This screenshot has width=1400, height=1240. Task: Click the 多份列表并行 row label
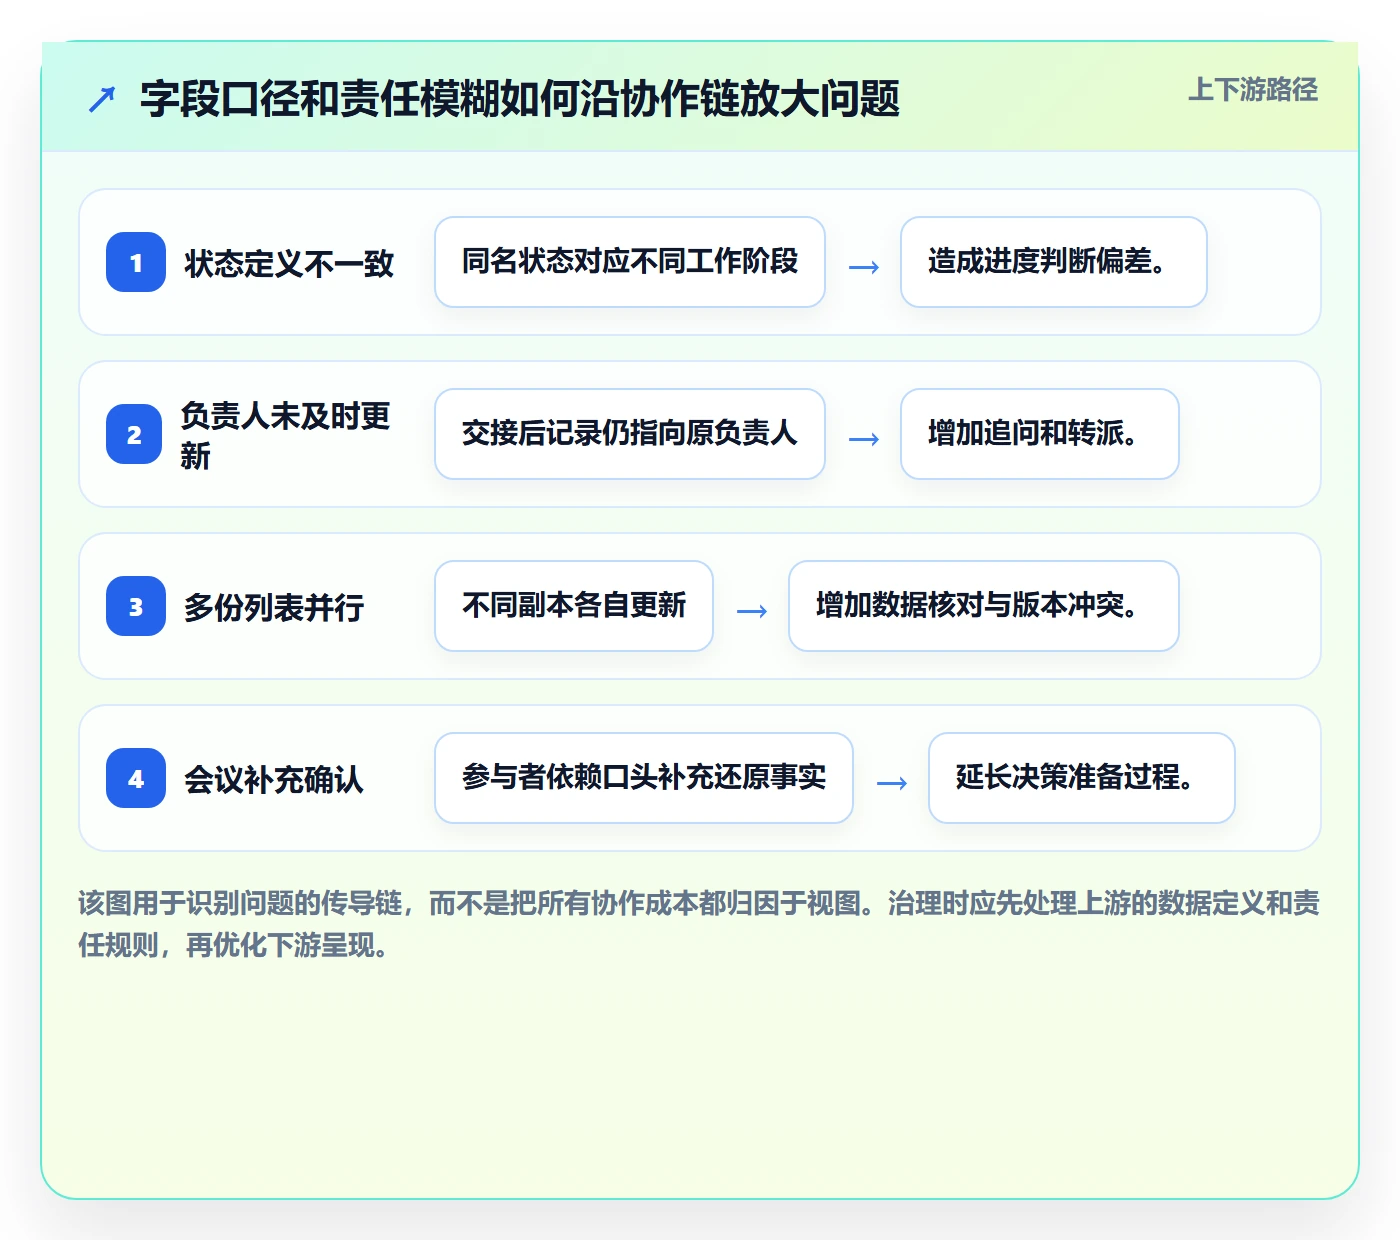(x=274, y=608)
